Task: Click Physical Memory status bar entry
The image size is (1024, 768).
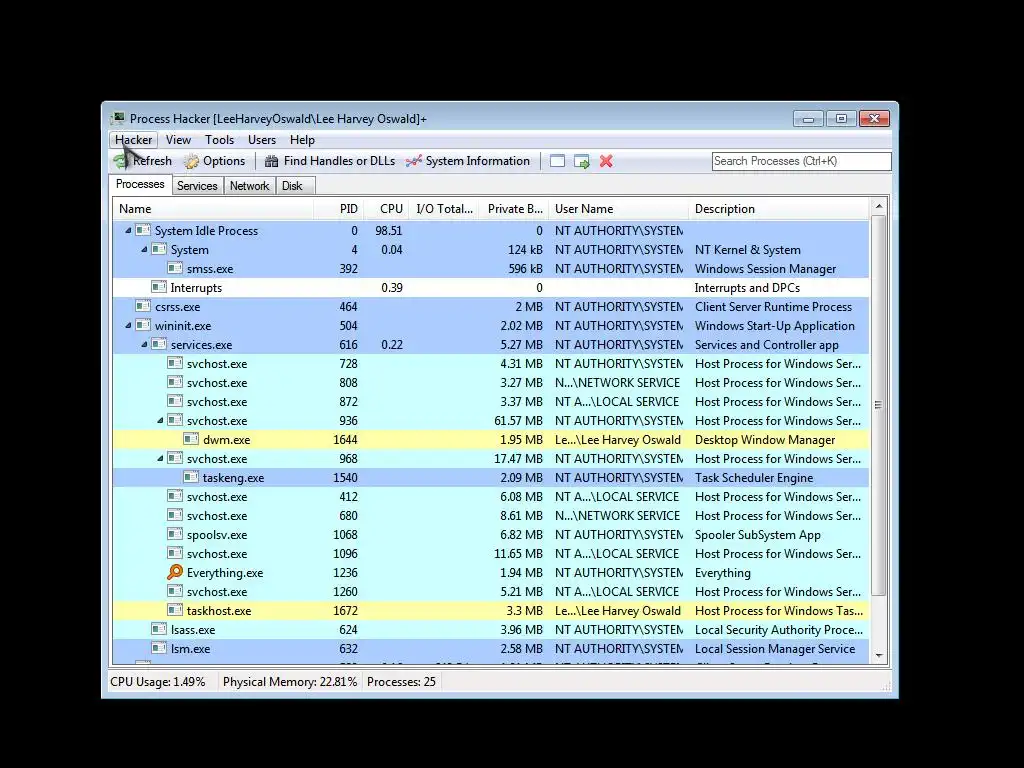Action: (x=290, y=682)
